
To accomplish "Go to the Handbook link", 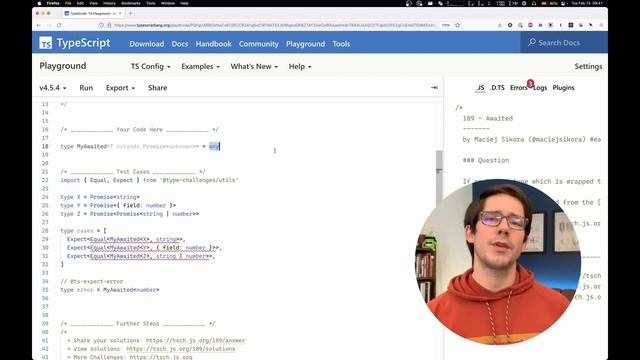I will (x=213, y=44).
